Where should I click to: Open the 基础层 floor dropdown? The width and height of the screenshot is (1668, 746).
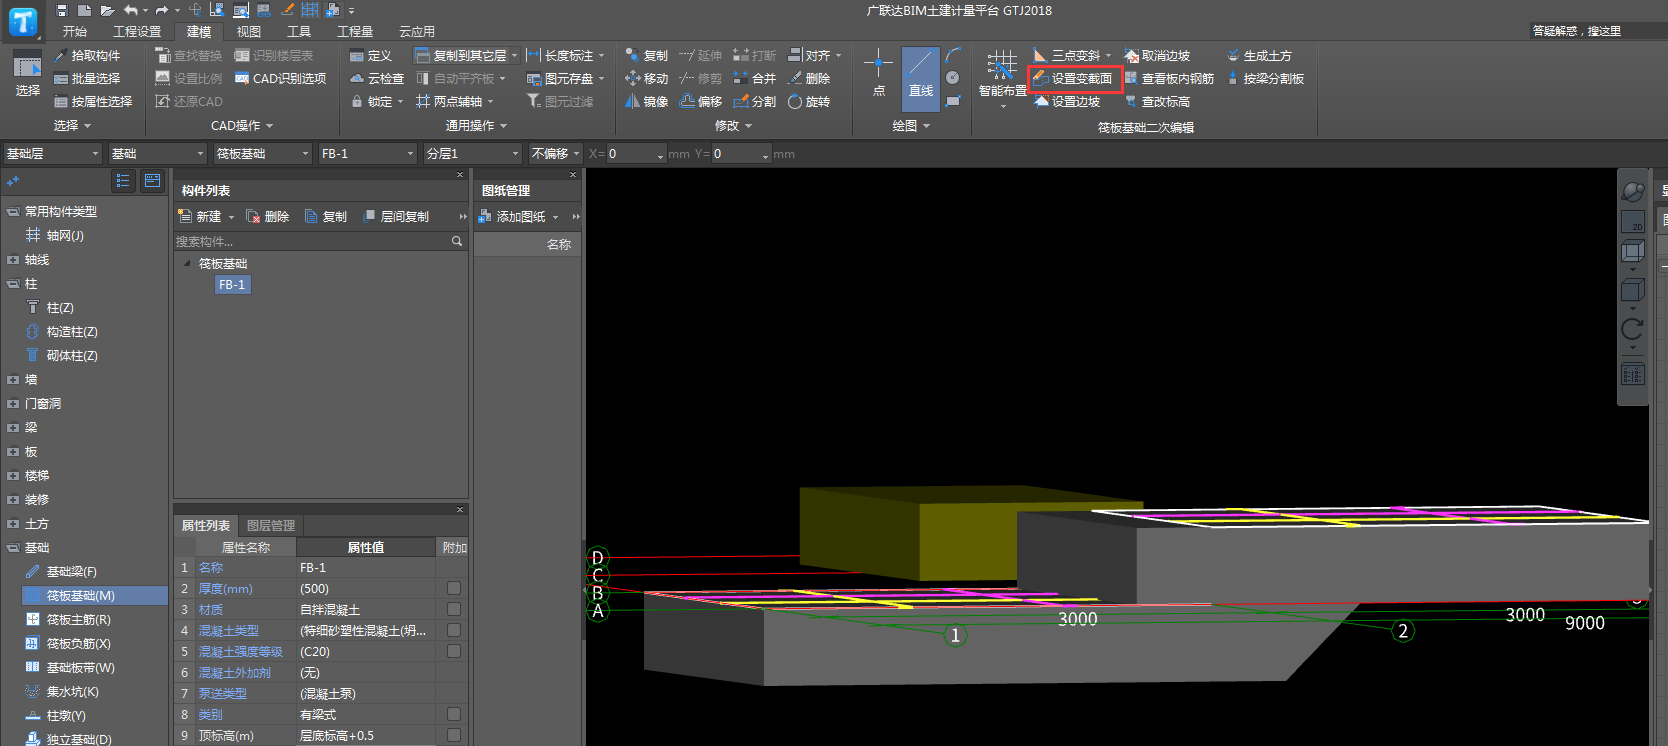[x=52, y=154]
